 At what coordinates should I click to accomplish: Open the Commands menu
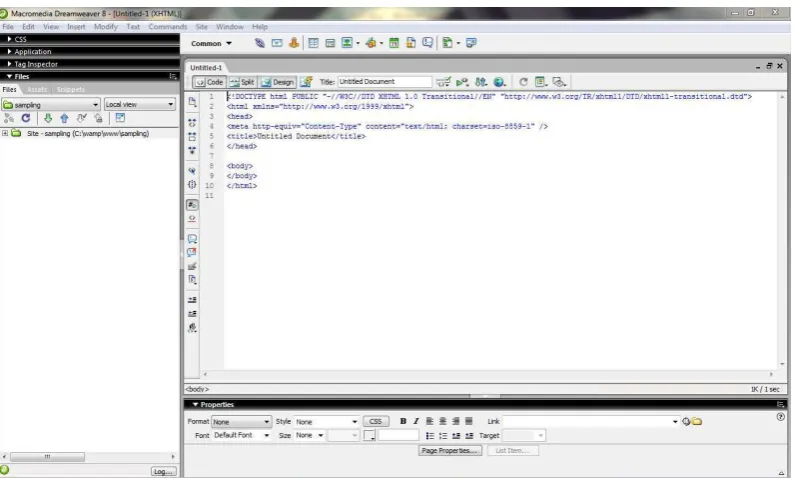coord(167,27)
